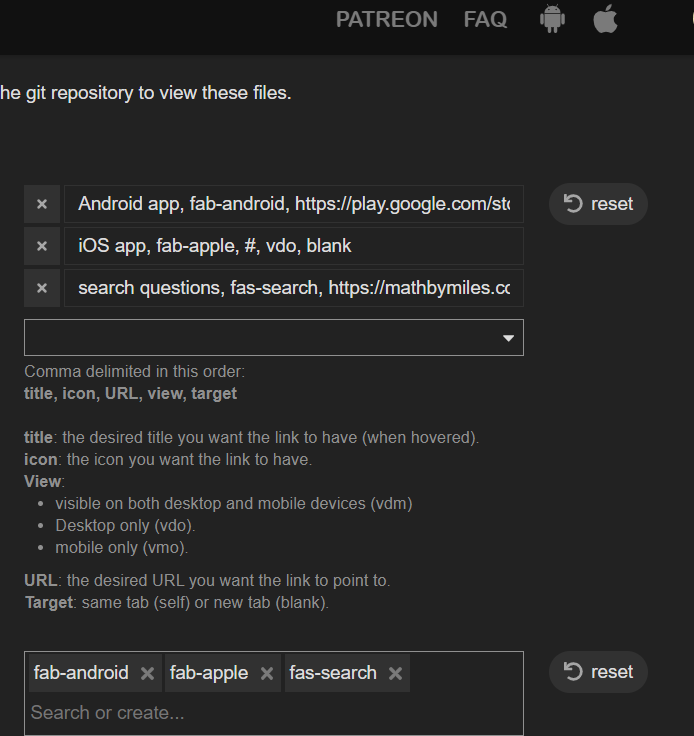Open the empty link dropdown arrow
Screen dimensions: 694x736
point(508,338)
